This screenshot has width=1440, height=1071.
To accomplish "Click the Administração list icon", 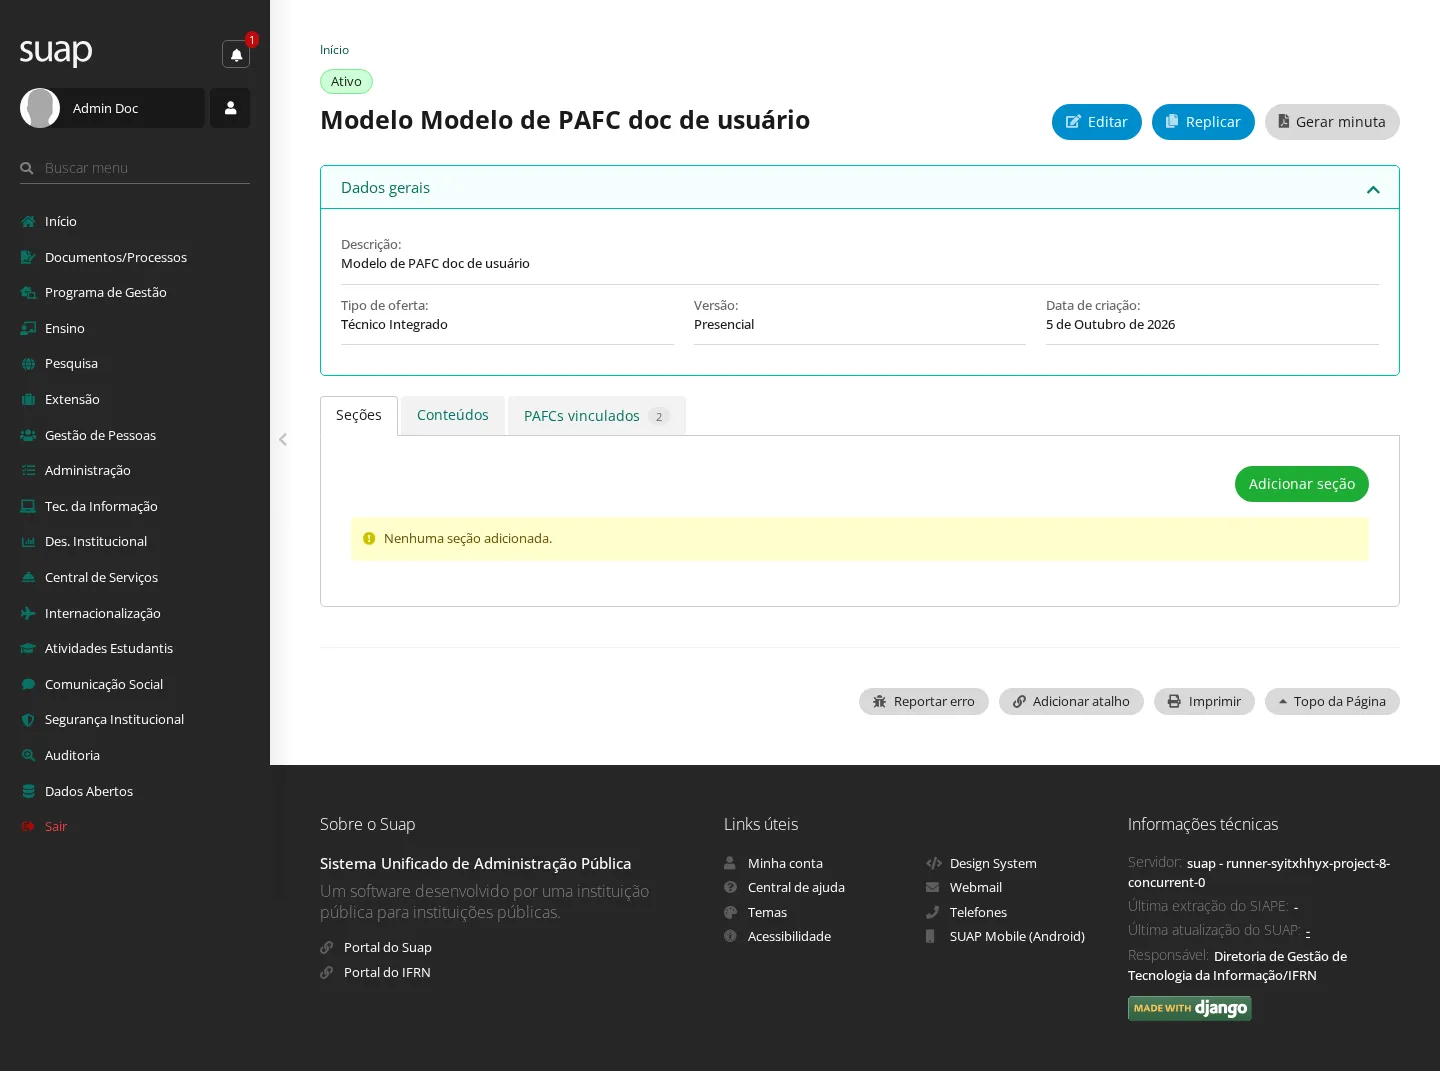I will (x=28, y=470).
